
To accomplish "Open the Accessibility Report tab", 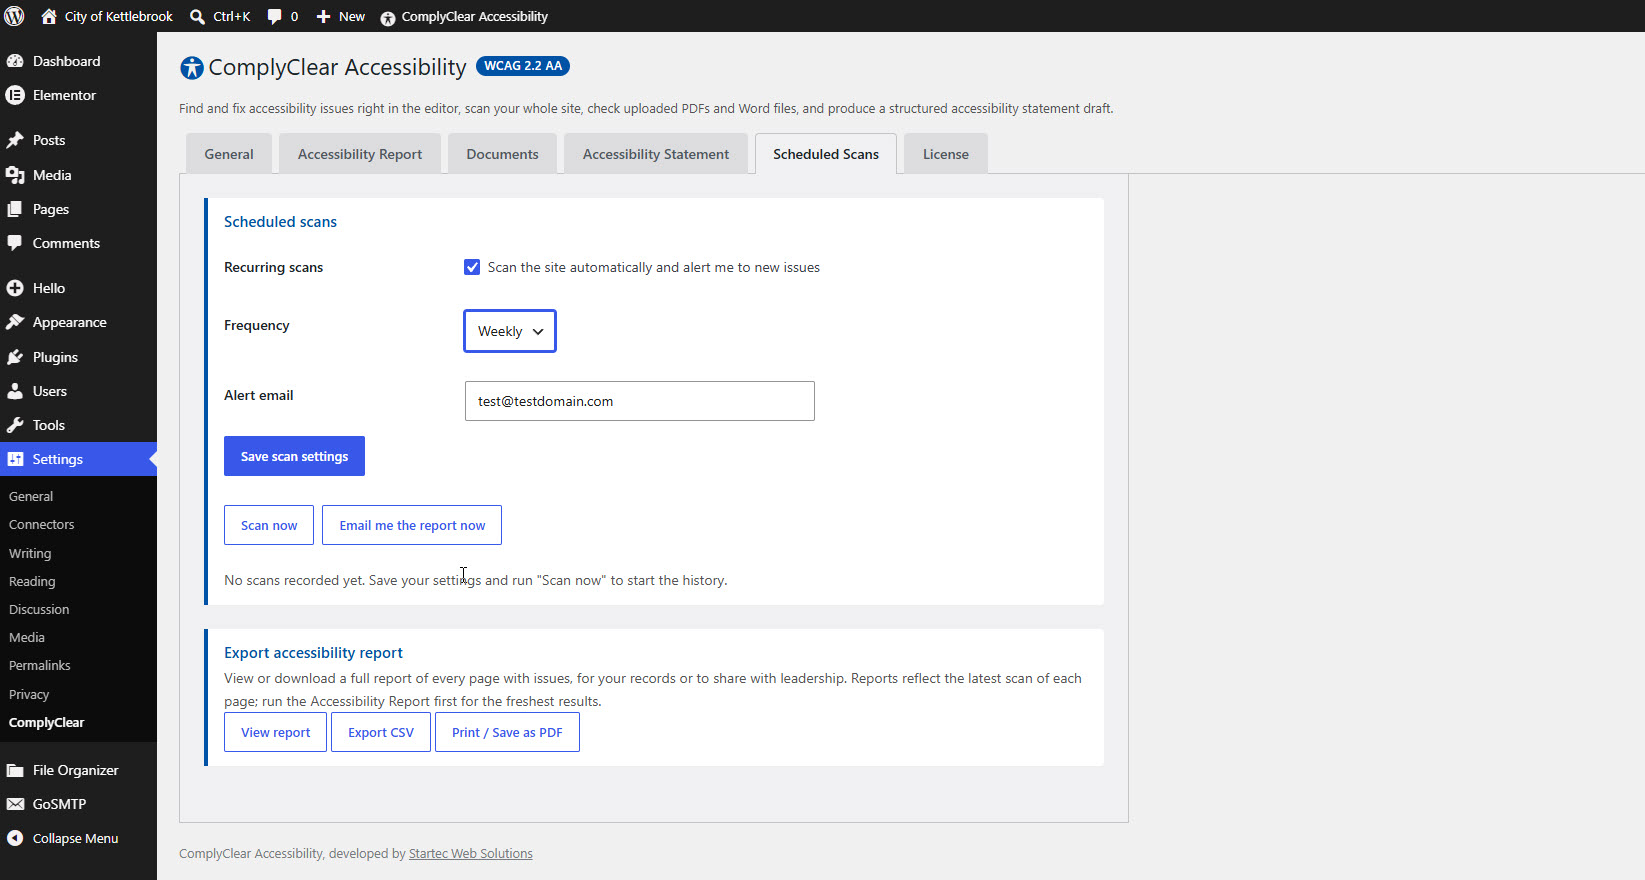I will pyautogui.click(x=360, y=154).
